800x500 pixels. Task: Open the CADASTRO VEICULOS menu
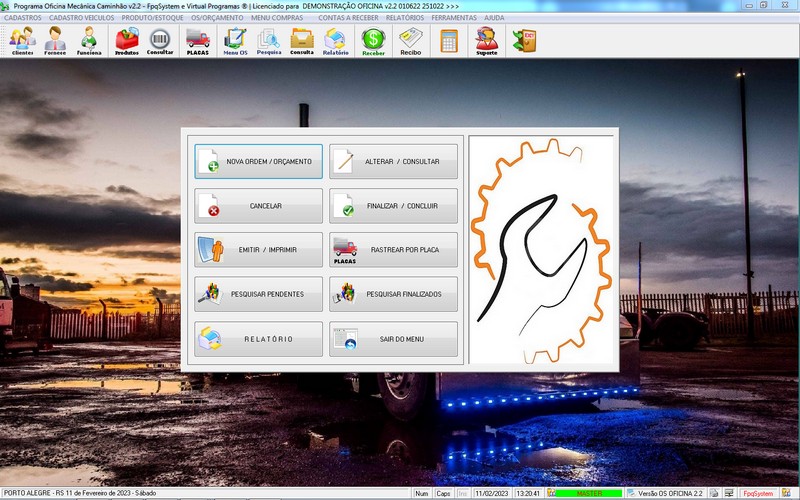tap(82, 18)
